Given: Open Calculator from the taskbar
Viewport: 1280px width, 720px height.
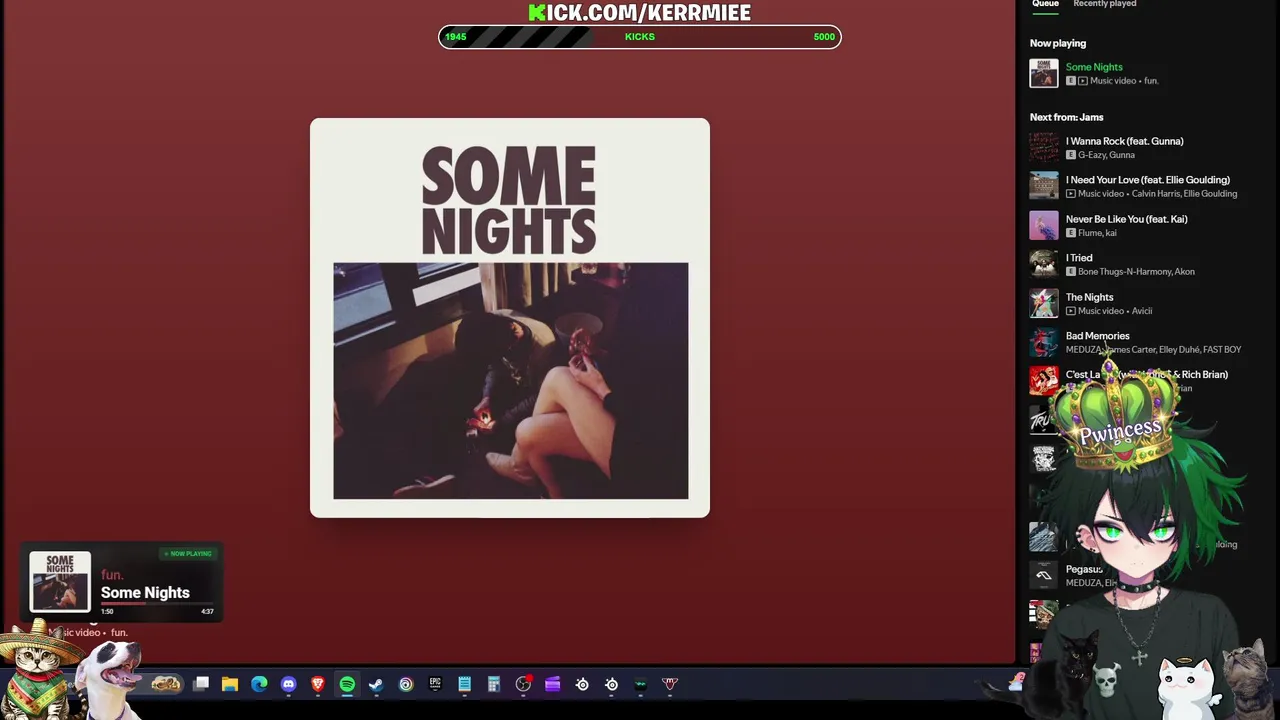Looking at the screenshot, I should pyautogui.click(x=494, y=684).
